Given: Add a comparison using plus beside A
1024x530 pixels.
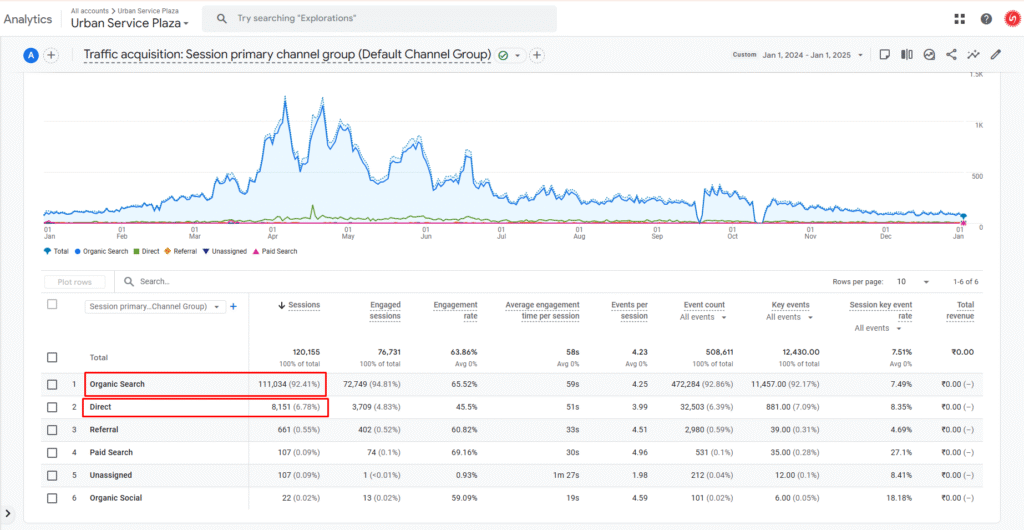Looking at the screenshot, I should tap(51, 55).
